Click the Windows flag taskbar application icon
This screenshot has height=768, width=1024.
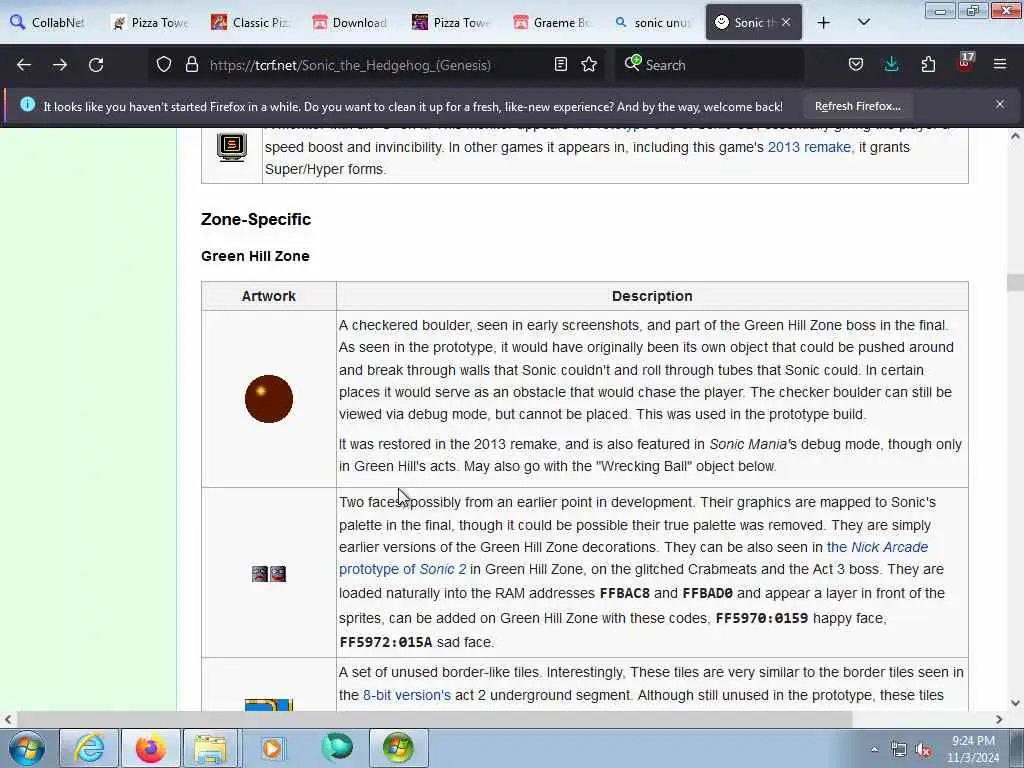click(x=398, y=748)
